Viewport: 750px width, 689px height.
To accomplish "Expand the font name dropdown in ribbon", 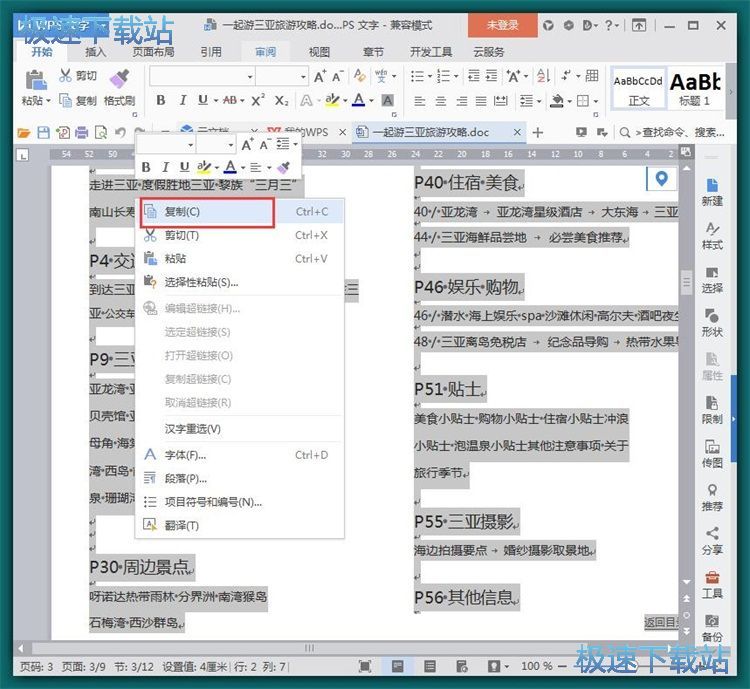I will pos(247,77).
